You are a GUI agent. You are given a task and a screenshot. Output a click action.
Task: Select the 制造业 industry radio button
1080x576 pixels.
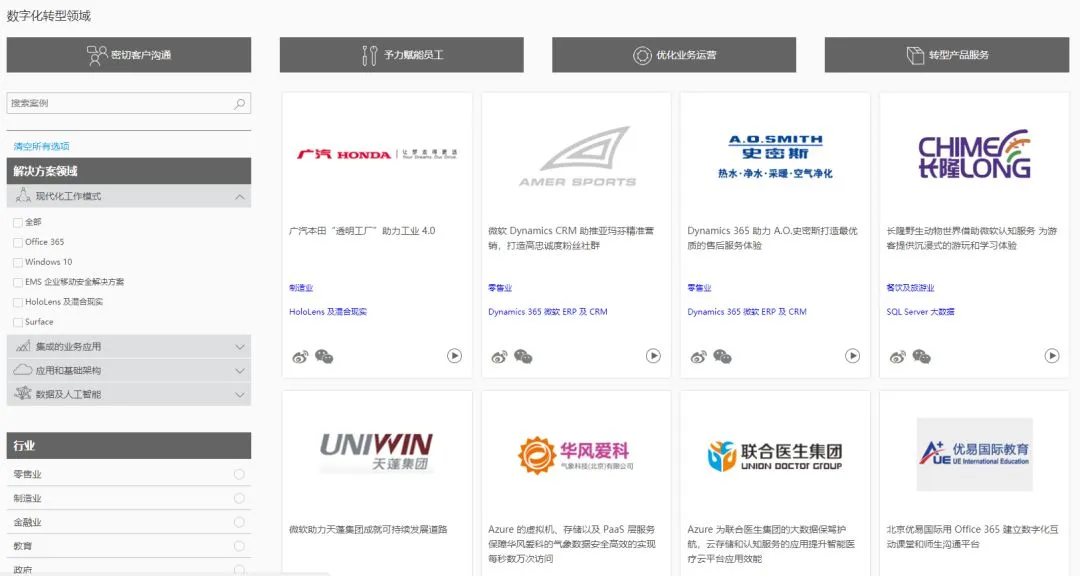(239, 498)
